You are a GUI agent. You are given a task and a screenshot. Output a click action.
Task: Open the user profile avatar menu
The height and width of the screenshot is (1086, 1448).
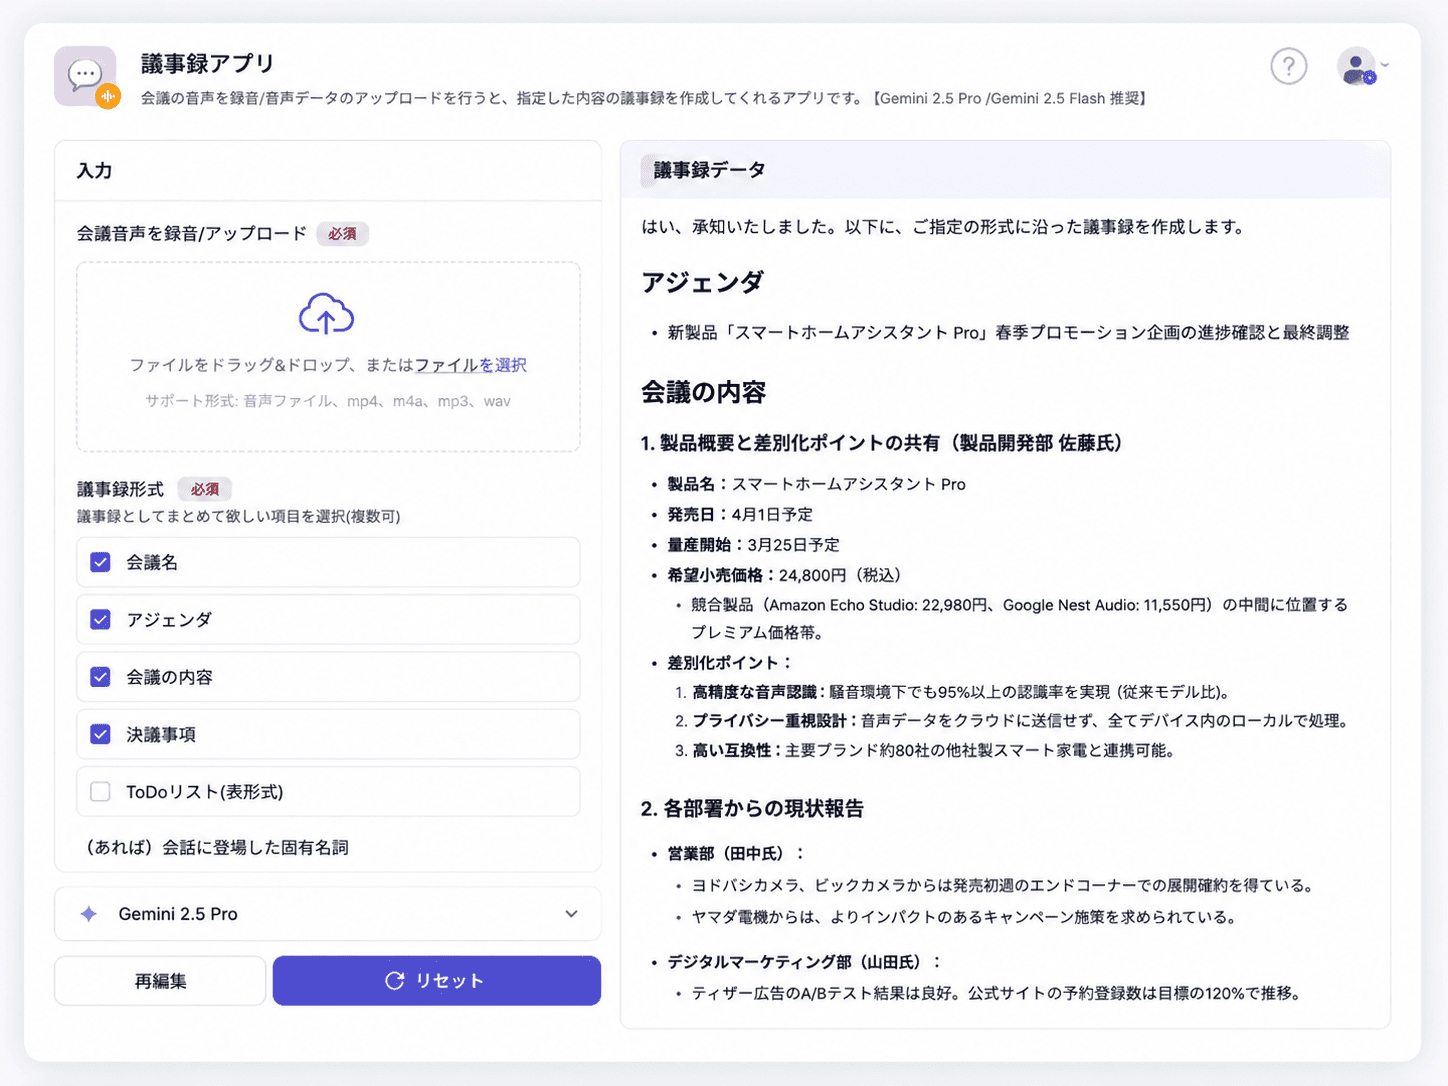(x=1356, y=67)
